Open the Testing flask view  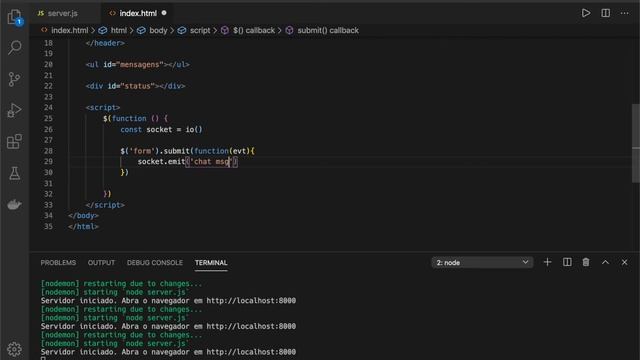click(15, 173)
